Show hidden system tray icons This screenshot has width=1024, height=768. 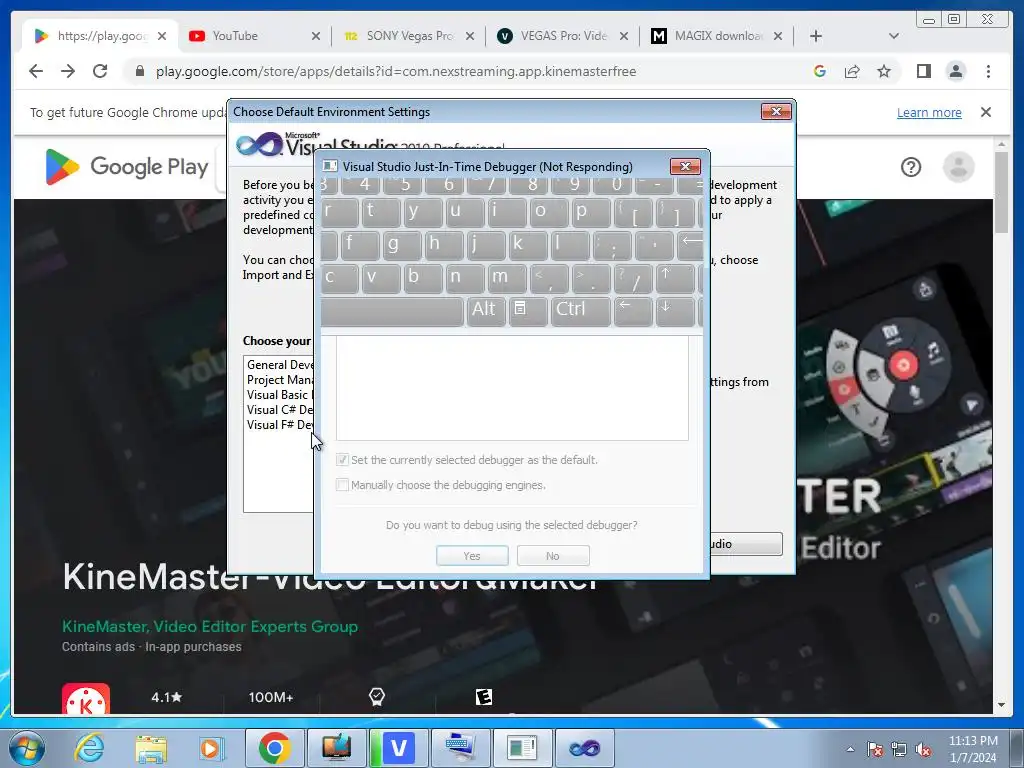point(850,749)
